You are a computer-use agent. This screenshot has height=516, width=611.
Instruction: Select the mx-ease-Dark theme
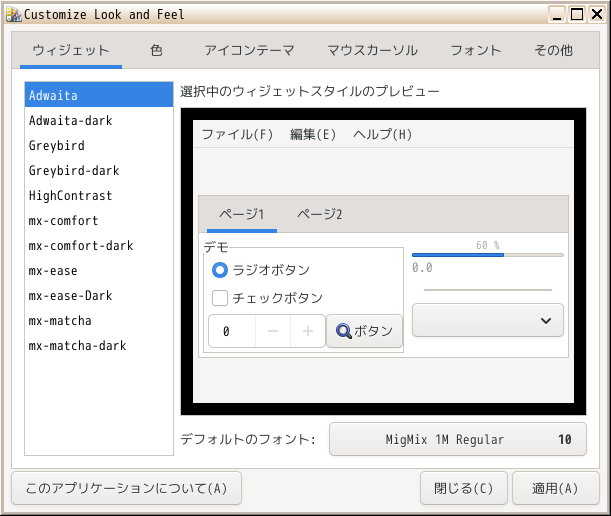(x=99, y=295)
